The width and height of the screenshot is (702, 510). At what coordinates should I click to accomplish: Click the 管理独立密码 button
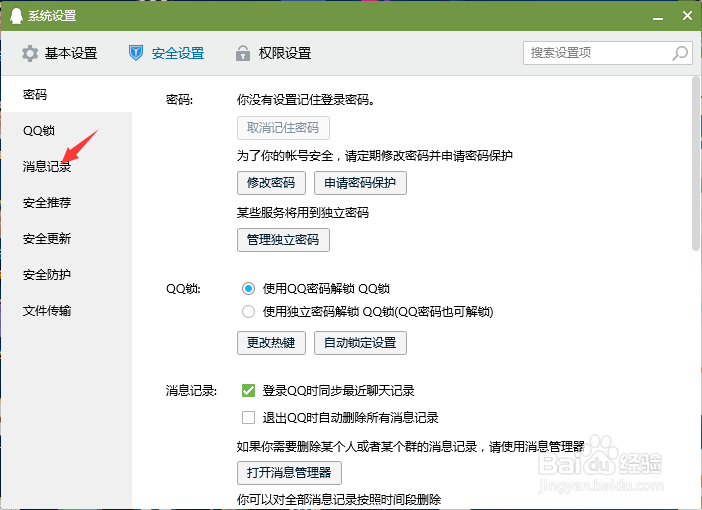click(x=283, y=240)
